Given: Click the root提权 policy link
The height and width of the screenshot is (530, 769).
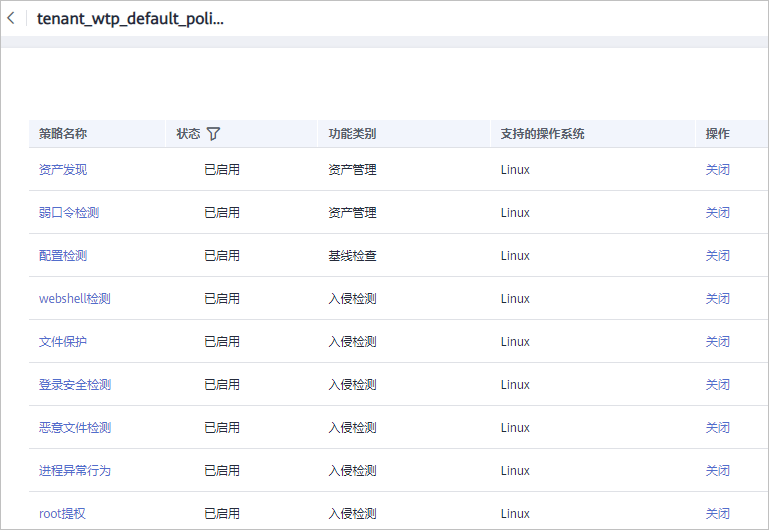Looking at the screenshot, I should [x=62, y=514].
